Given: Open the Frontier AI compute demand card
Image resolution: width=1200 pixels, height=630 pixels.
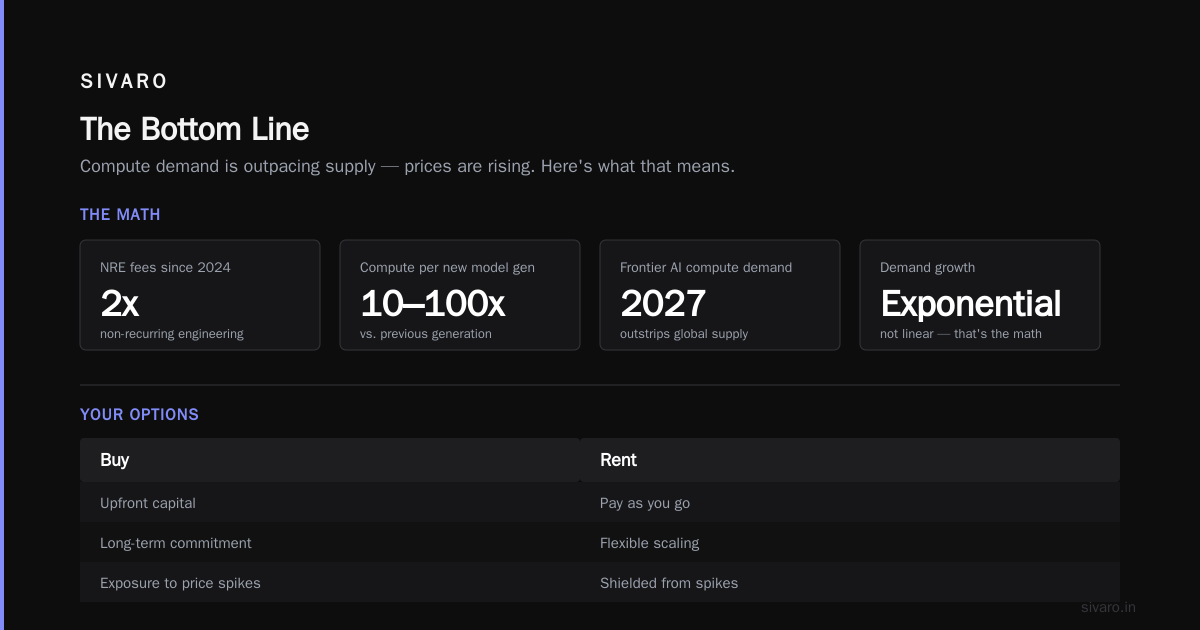Looking at the screenshot, I should pos(720,295).
